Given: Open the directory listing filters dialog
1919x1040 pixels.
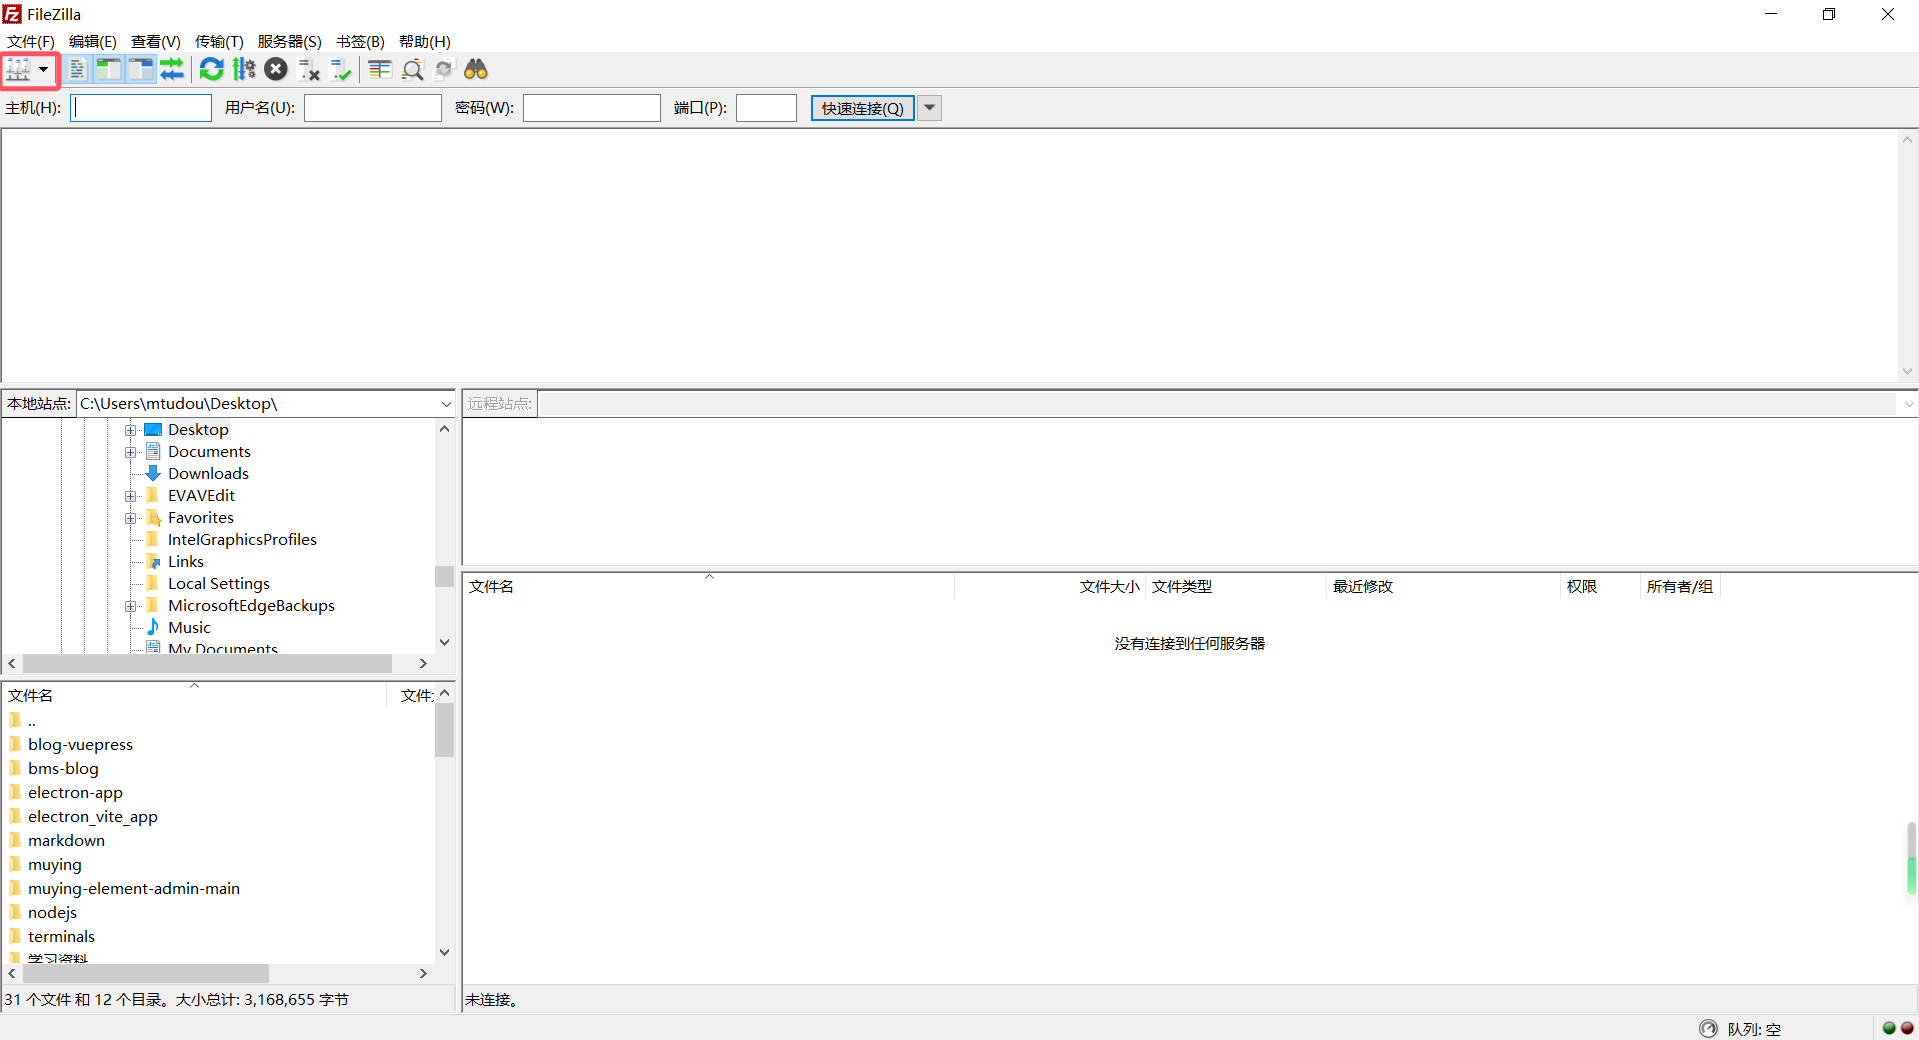Looking at the screenshot, I should [x=380, y=69].
